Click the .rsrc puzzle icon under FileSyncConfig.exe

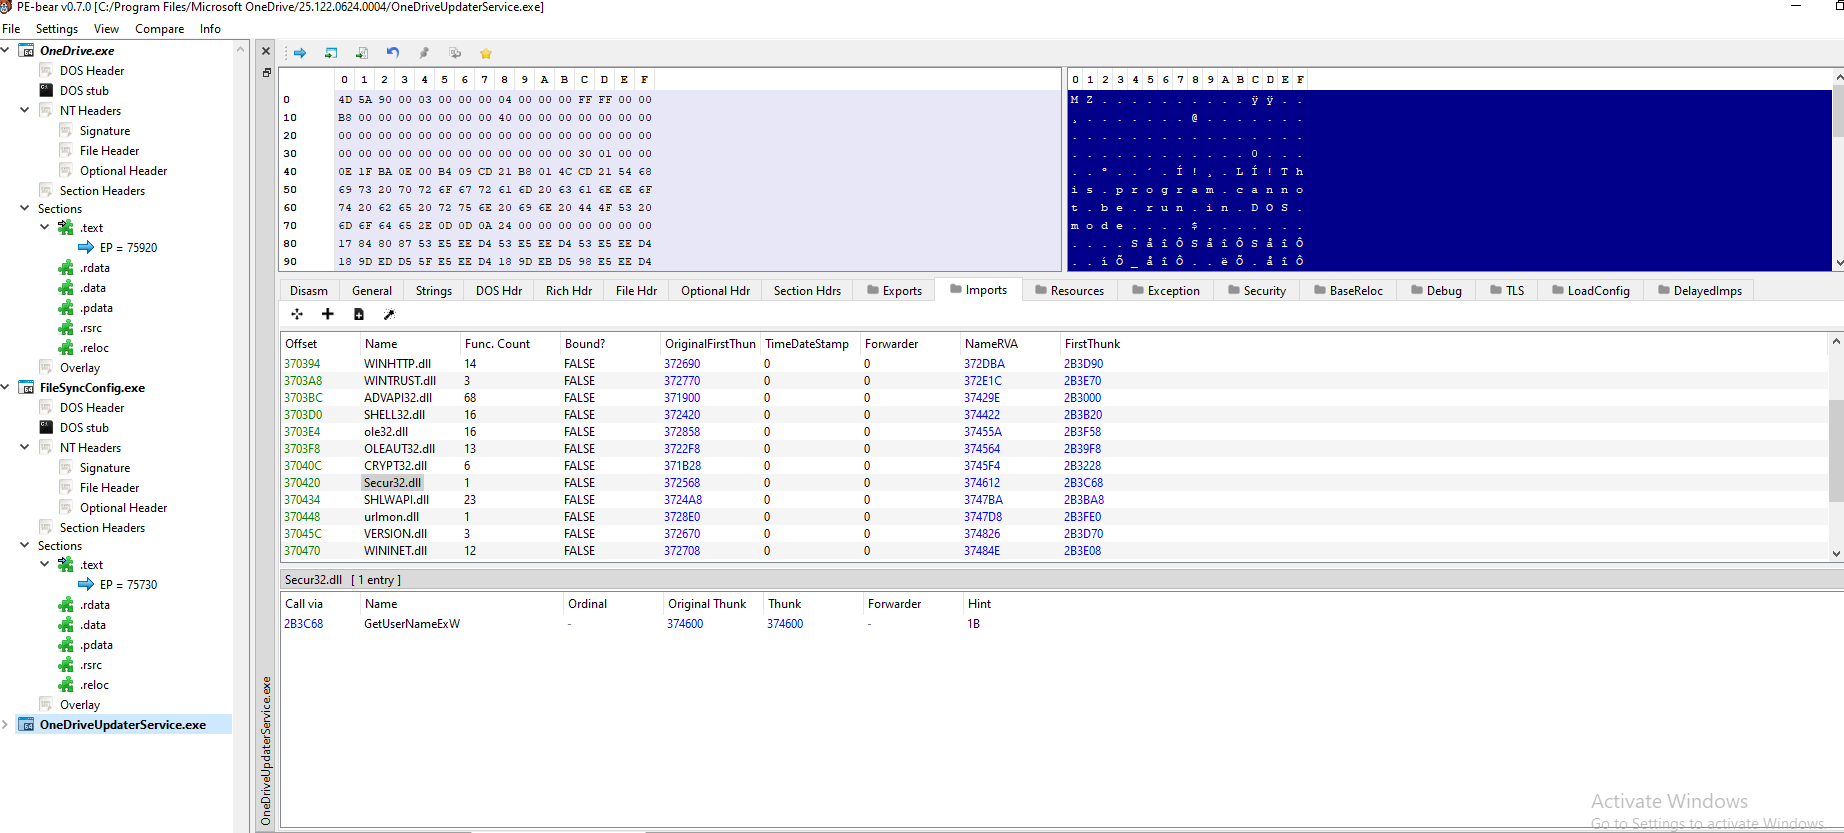coord(66,664)
